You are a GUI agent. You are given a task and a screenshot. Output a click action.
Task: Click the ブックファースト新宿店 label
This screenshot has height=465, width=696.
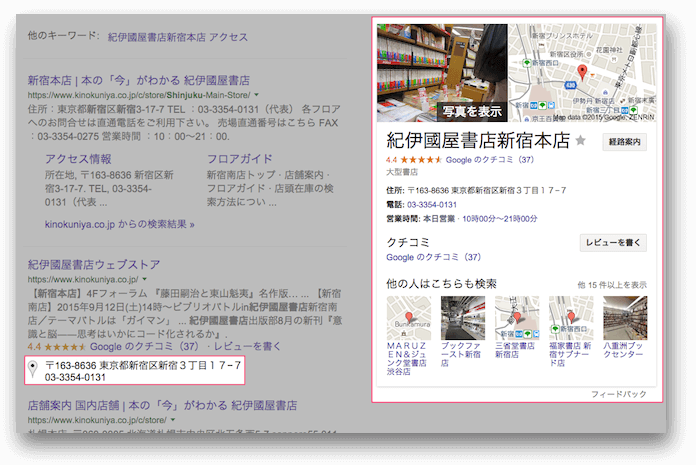461,354
